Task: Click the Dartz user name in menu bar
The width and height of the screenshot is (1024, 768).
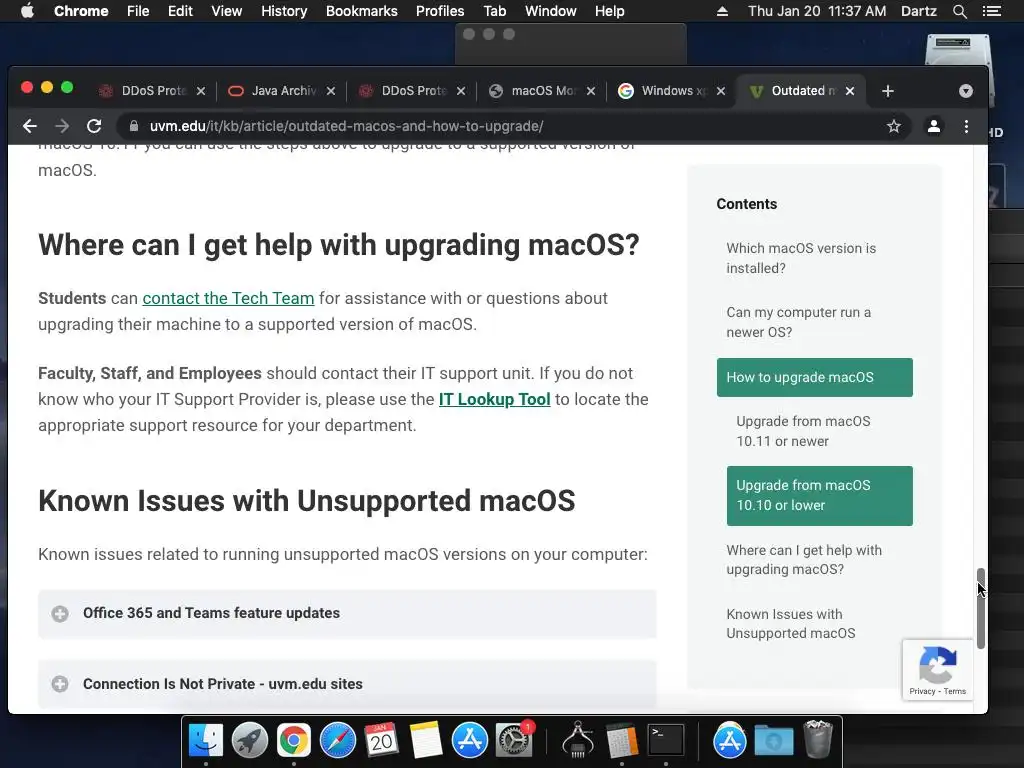Action: (x=919, y=11)
